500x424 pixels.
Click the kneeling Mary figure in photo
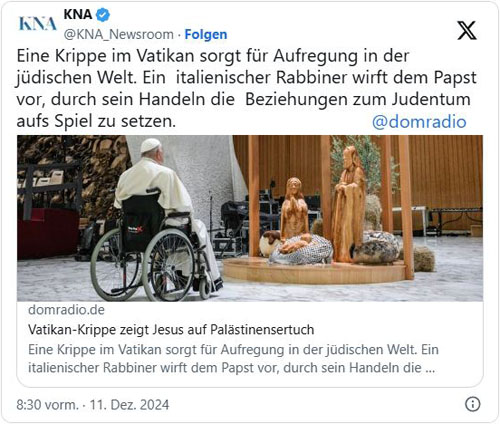click(294, 209)
